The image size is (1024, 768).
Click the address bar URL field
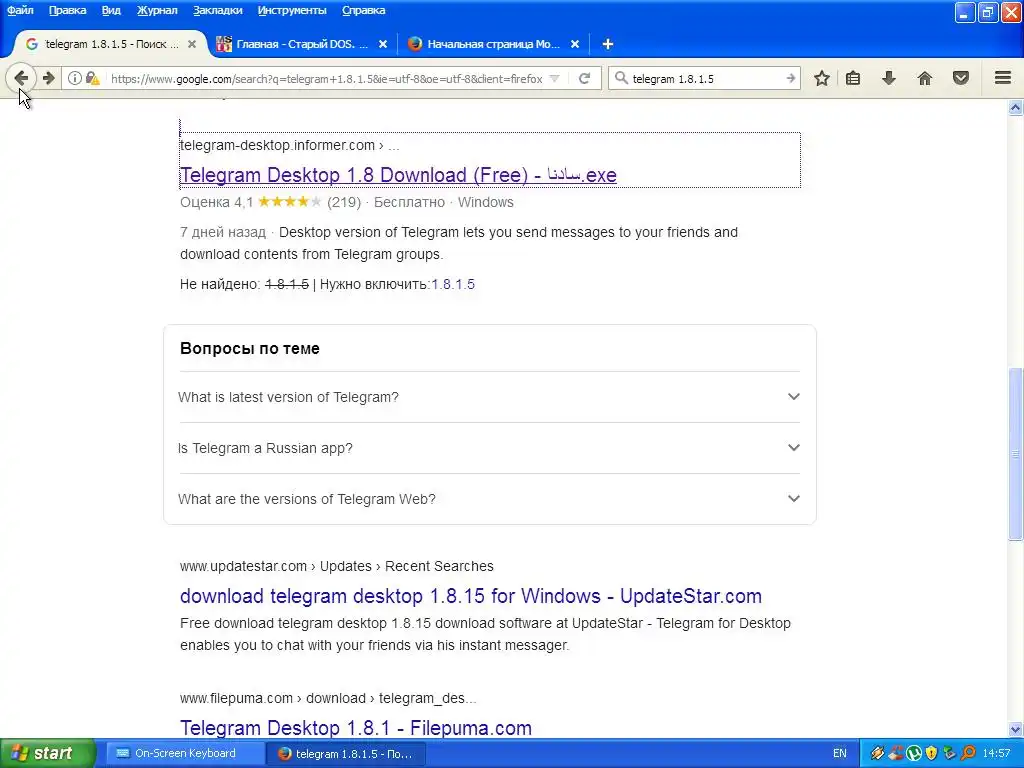coord(327,78)
